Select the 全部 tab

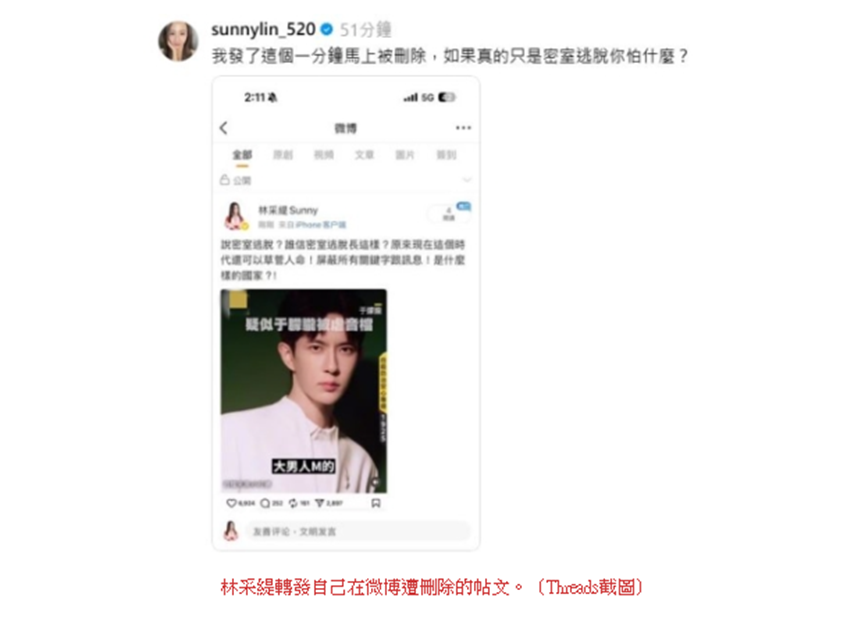(242, 155)
